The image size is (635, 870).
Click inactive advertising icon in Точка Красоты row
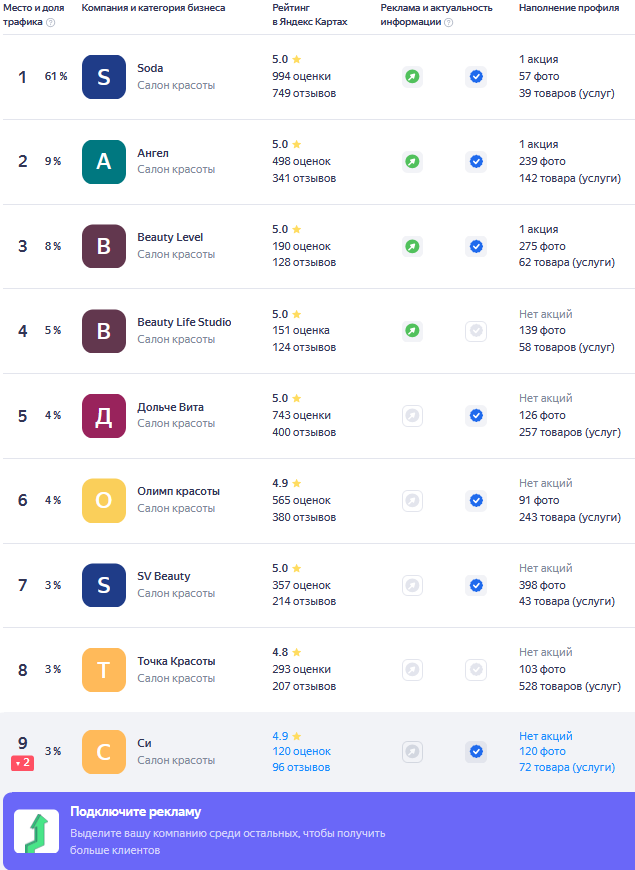412,670
